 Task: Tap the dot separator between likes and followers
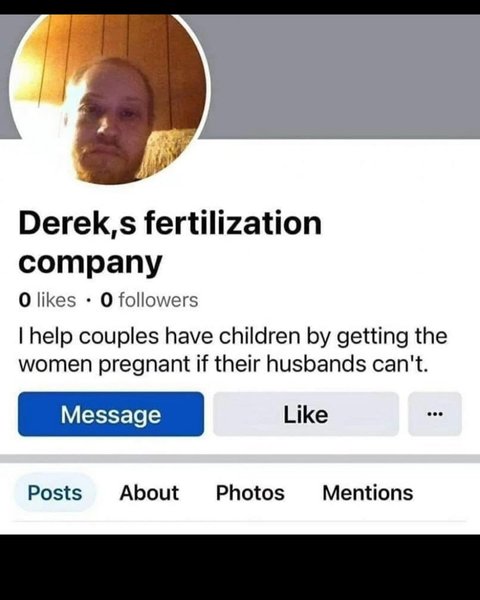pos(88,300)
